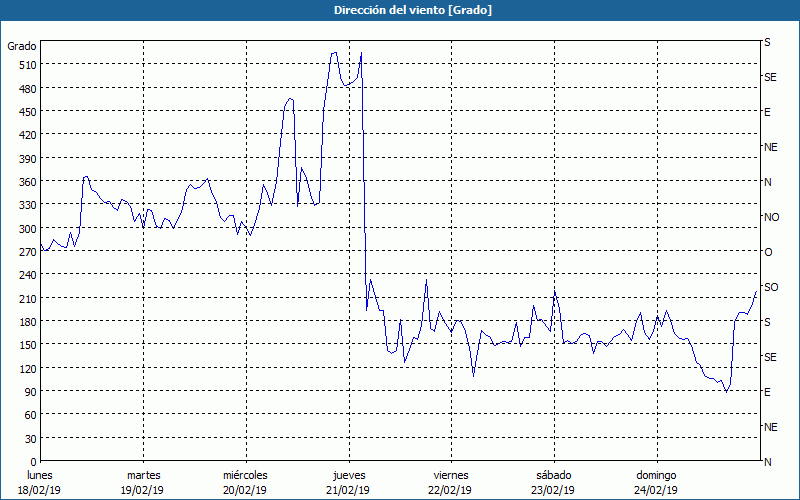Click the 'martes' day label
Image resolution: width=800 pixels, height=500 pixels.
(144, 475)
